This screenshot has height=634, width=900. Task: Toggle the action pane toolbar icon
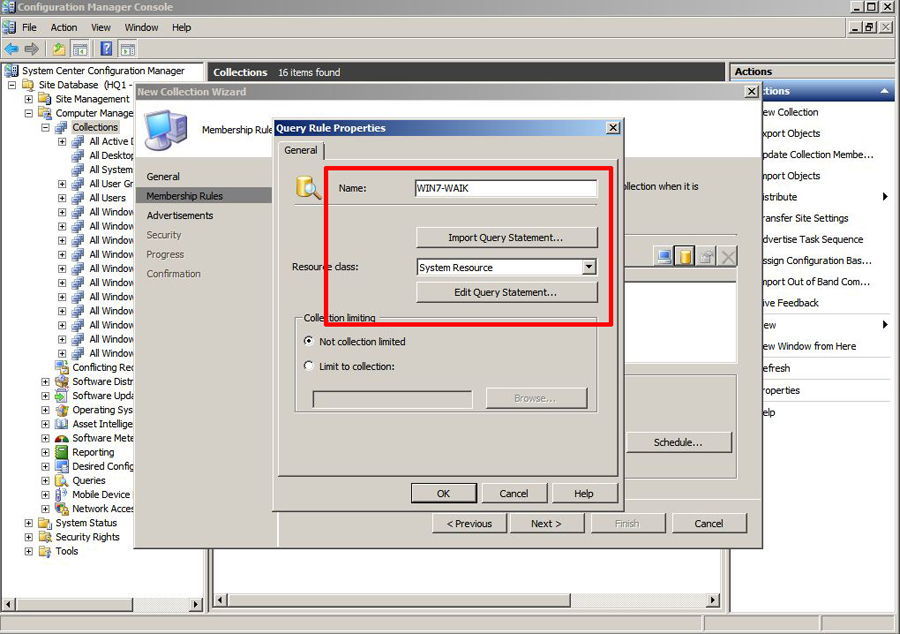pyautogui.click(x=127, y=49)
